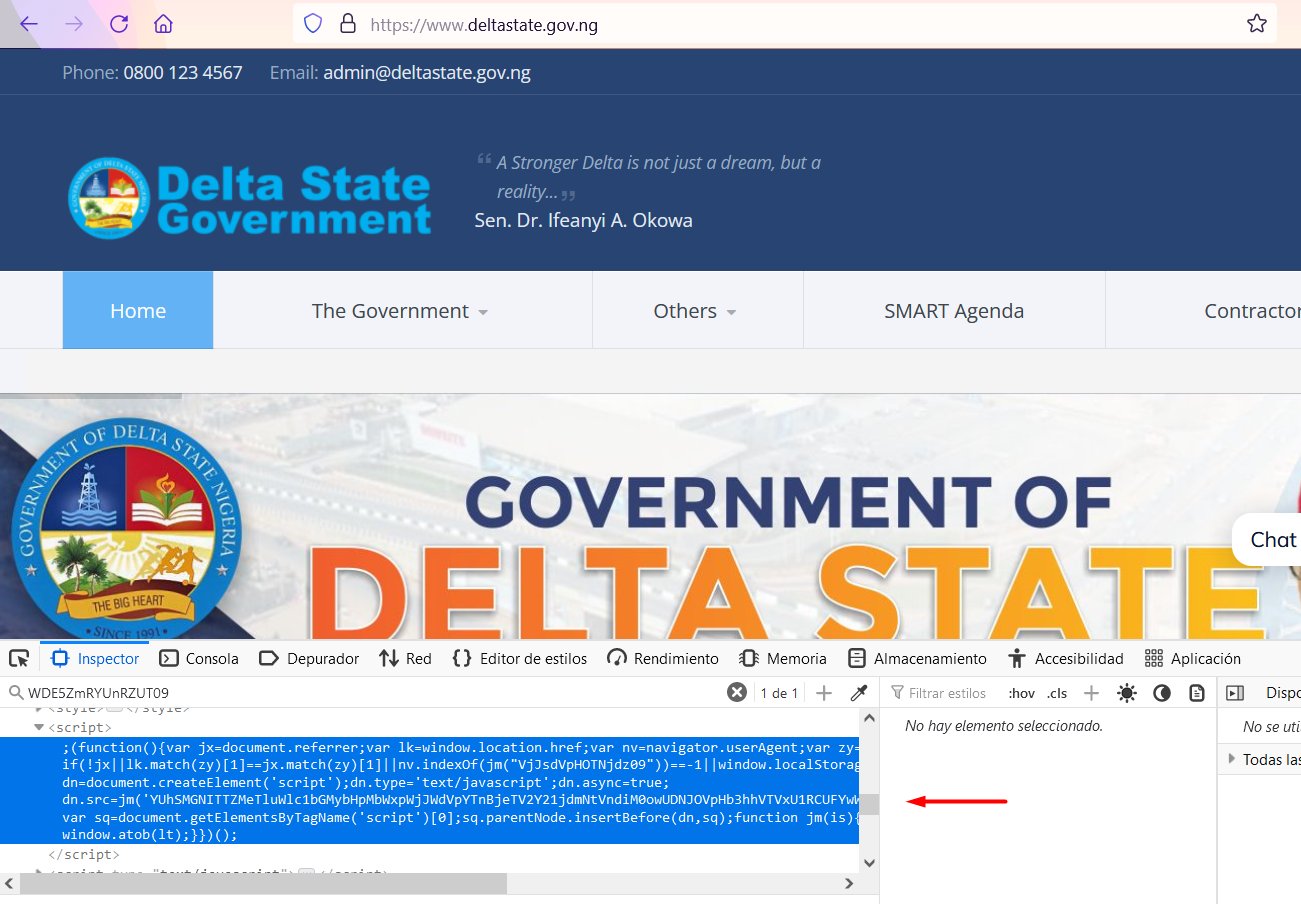Toggle light color scheme simulation (sun icon)

tap(1127, 693)
